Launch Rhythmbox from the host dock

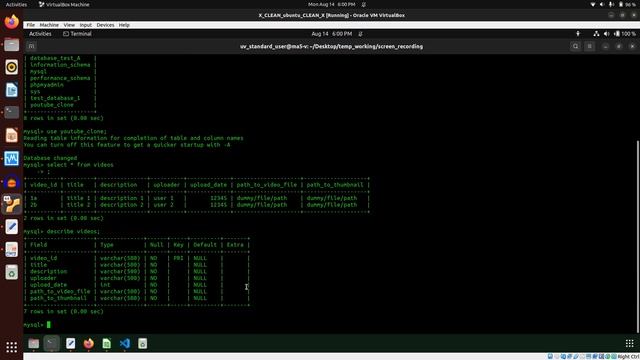pos(11,67)
